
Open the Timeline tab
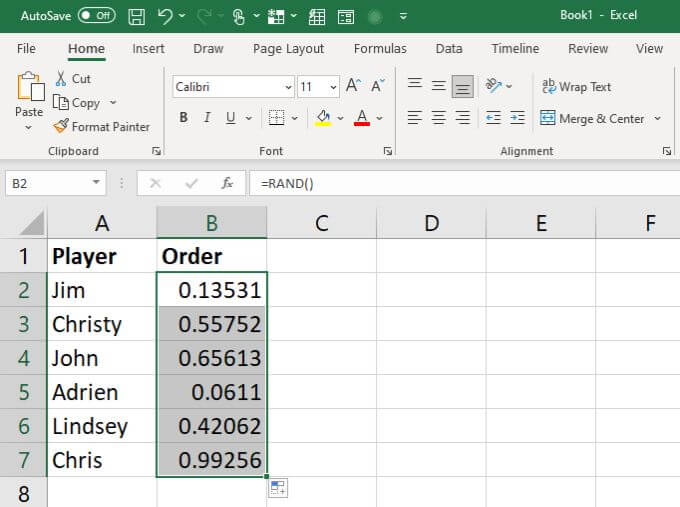[x=515, y=49]
